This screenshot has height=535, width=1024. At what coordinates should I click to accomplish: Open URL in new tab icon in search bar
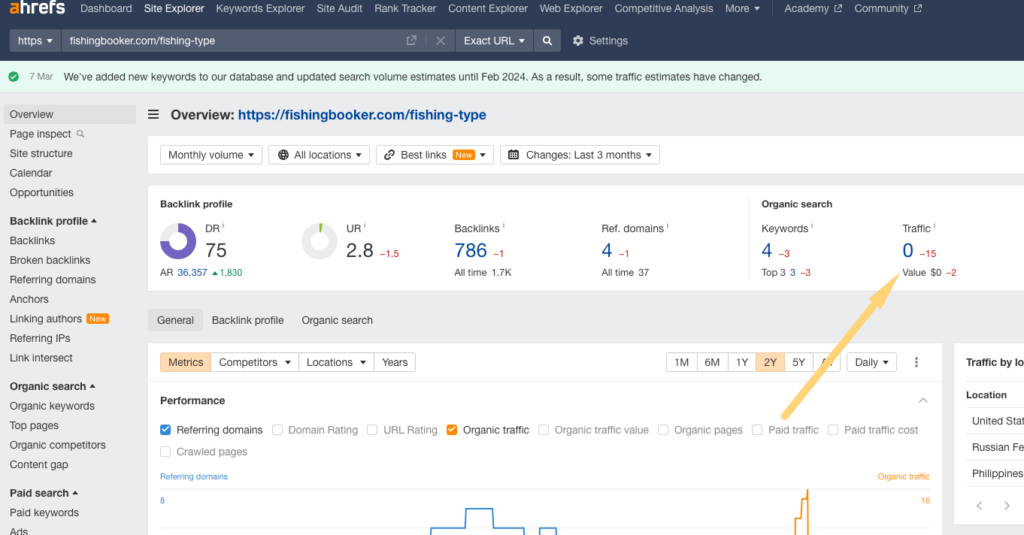tap(411, 41)
